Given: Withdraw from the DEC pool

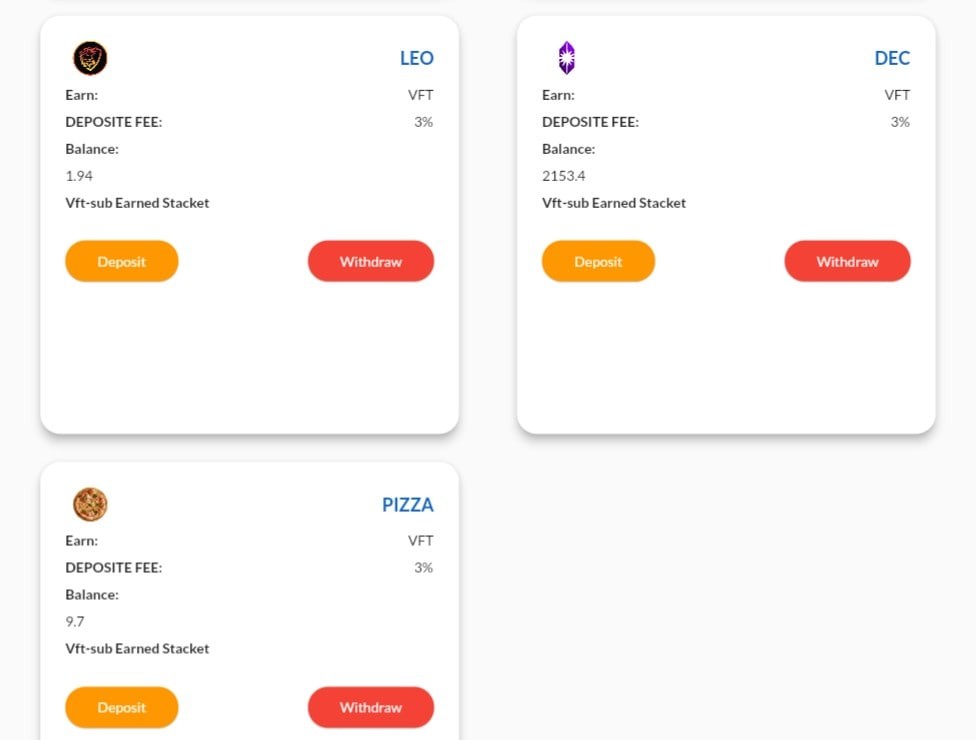Looking at the screenshot, I should (x=847, y=261).
